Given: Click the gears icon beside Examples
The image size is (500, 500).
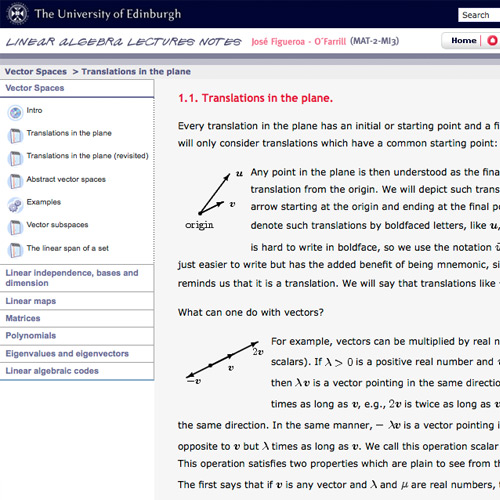Looking at the screenshot, I should (x=15, y=204).
